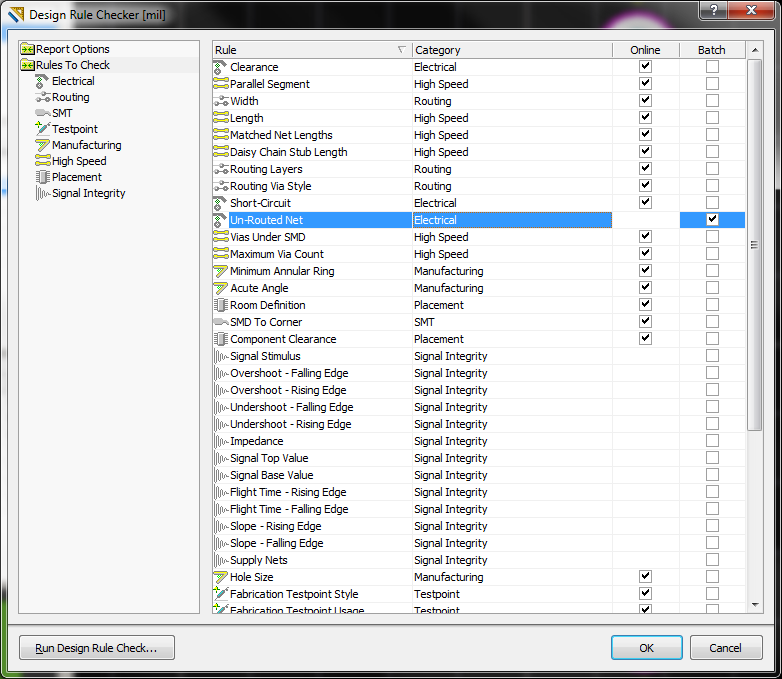This screenshot has width=782, height=679.
Task: Click the Cancel button
Action: pyautogui.click(x=726, y=648)
